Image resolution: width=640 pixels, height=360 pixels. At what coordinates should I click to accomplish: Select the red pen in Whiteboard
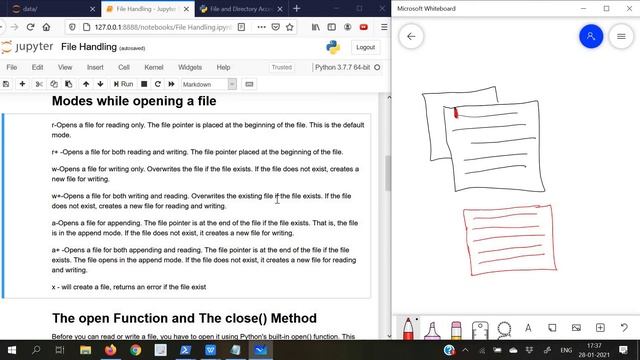pyautogui.click(x=408, y=329)
